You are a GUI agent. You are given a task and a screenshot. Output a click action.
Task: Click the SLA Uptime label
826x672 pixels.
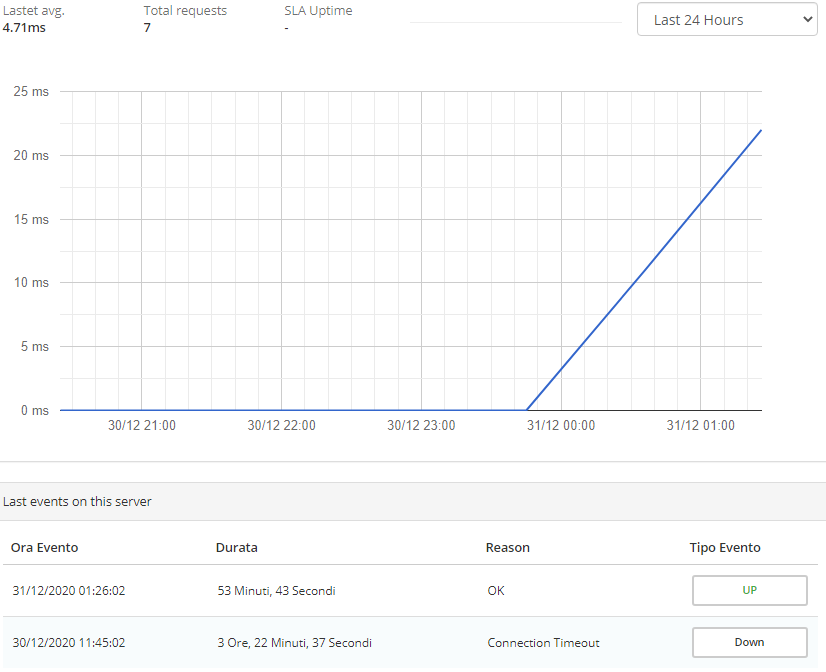tap(318, 11)
